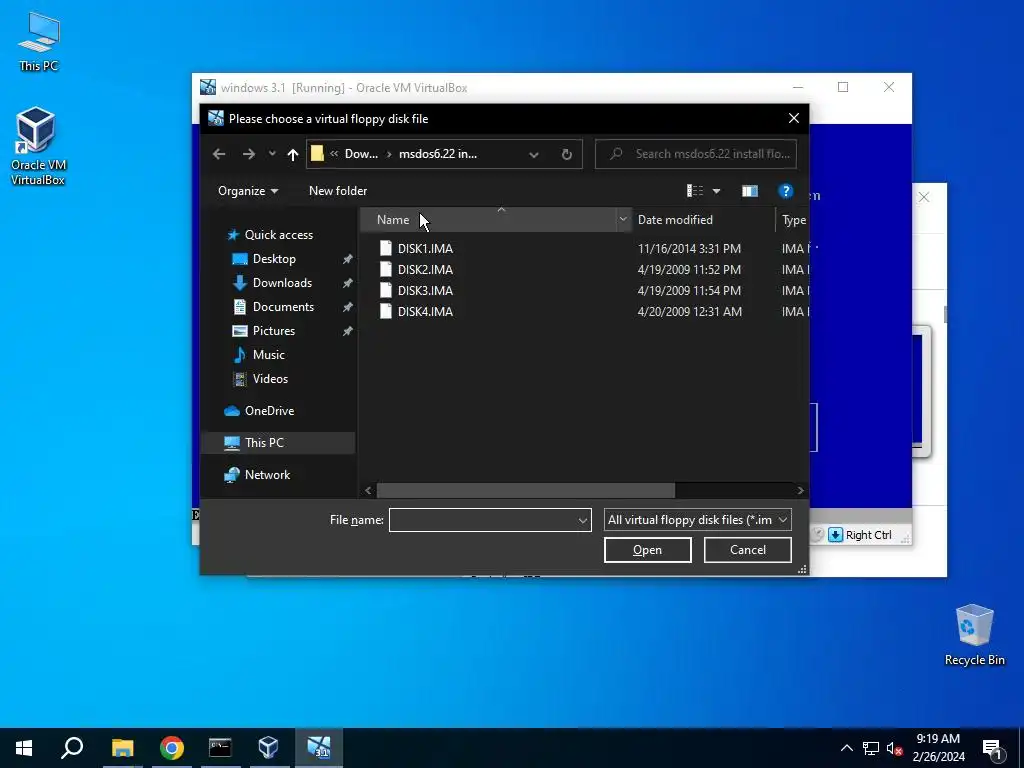The width and height of the screenshot is (1024, 768).
Task: Select the DISK4.IMA file icon
Action: (x=386, y=312)
